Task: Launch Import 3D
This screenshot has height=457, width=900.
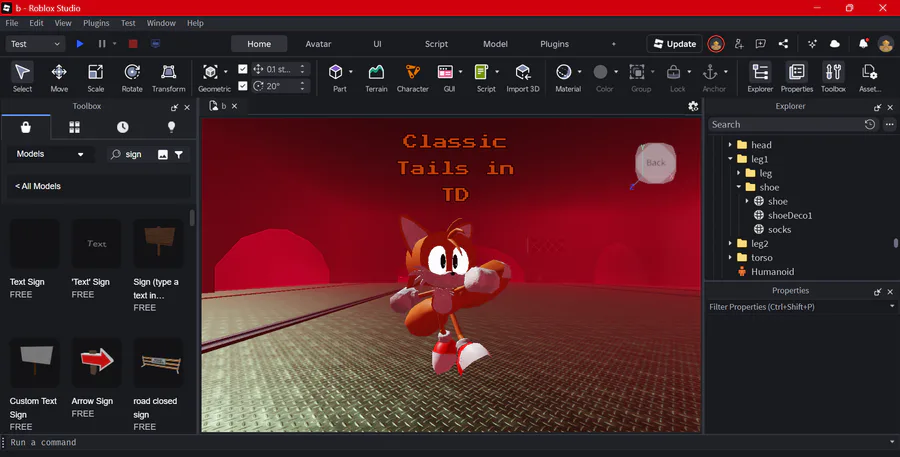Action: 523,77
